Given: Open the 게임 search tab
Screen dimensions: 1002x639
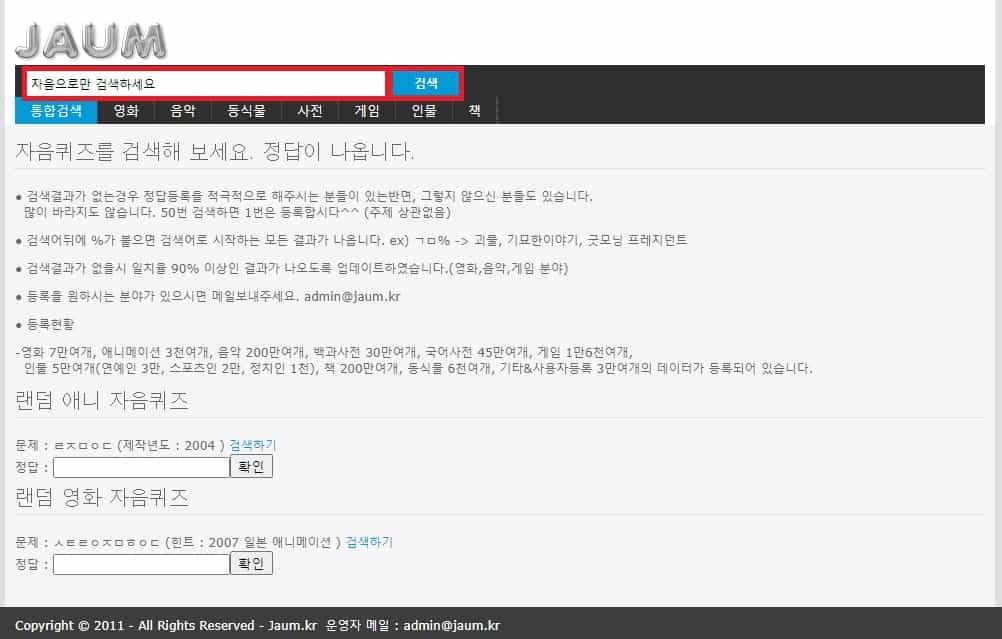Looking at the screenshot, I should (366, 111).
